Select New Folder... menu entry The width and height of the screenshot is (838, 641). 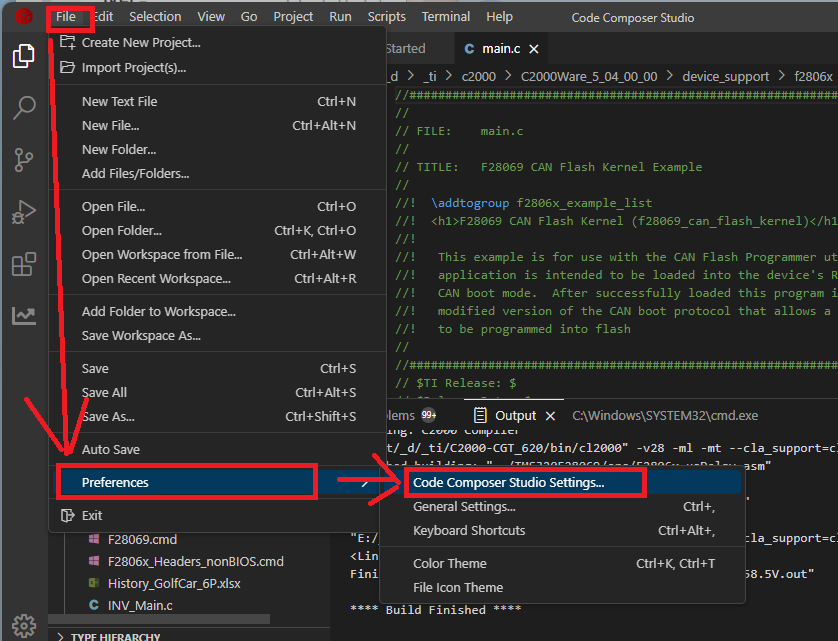click(x=218, y=150)
